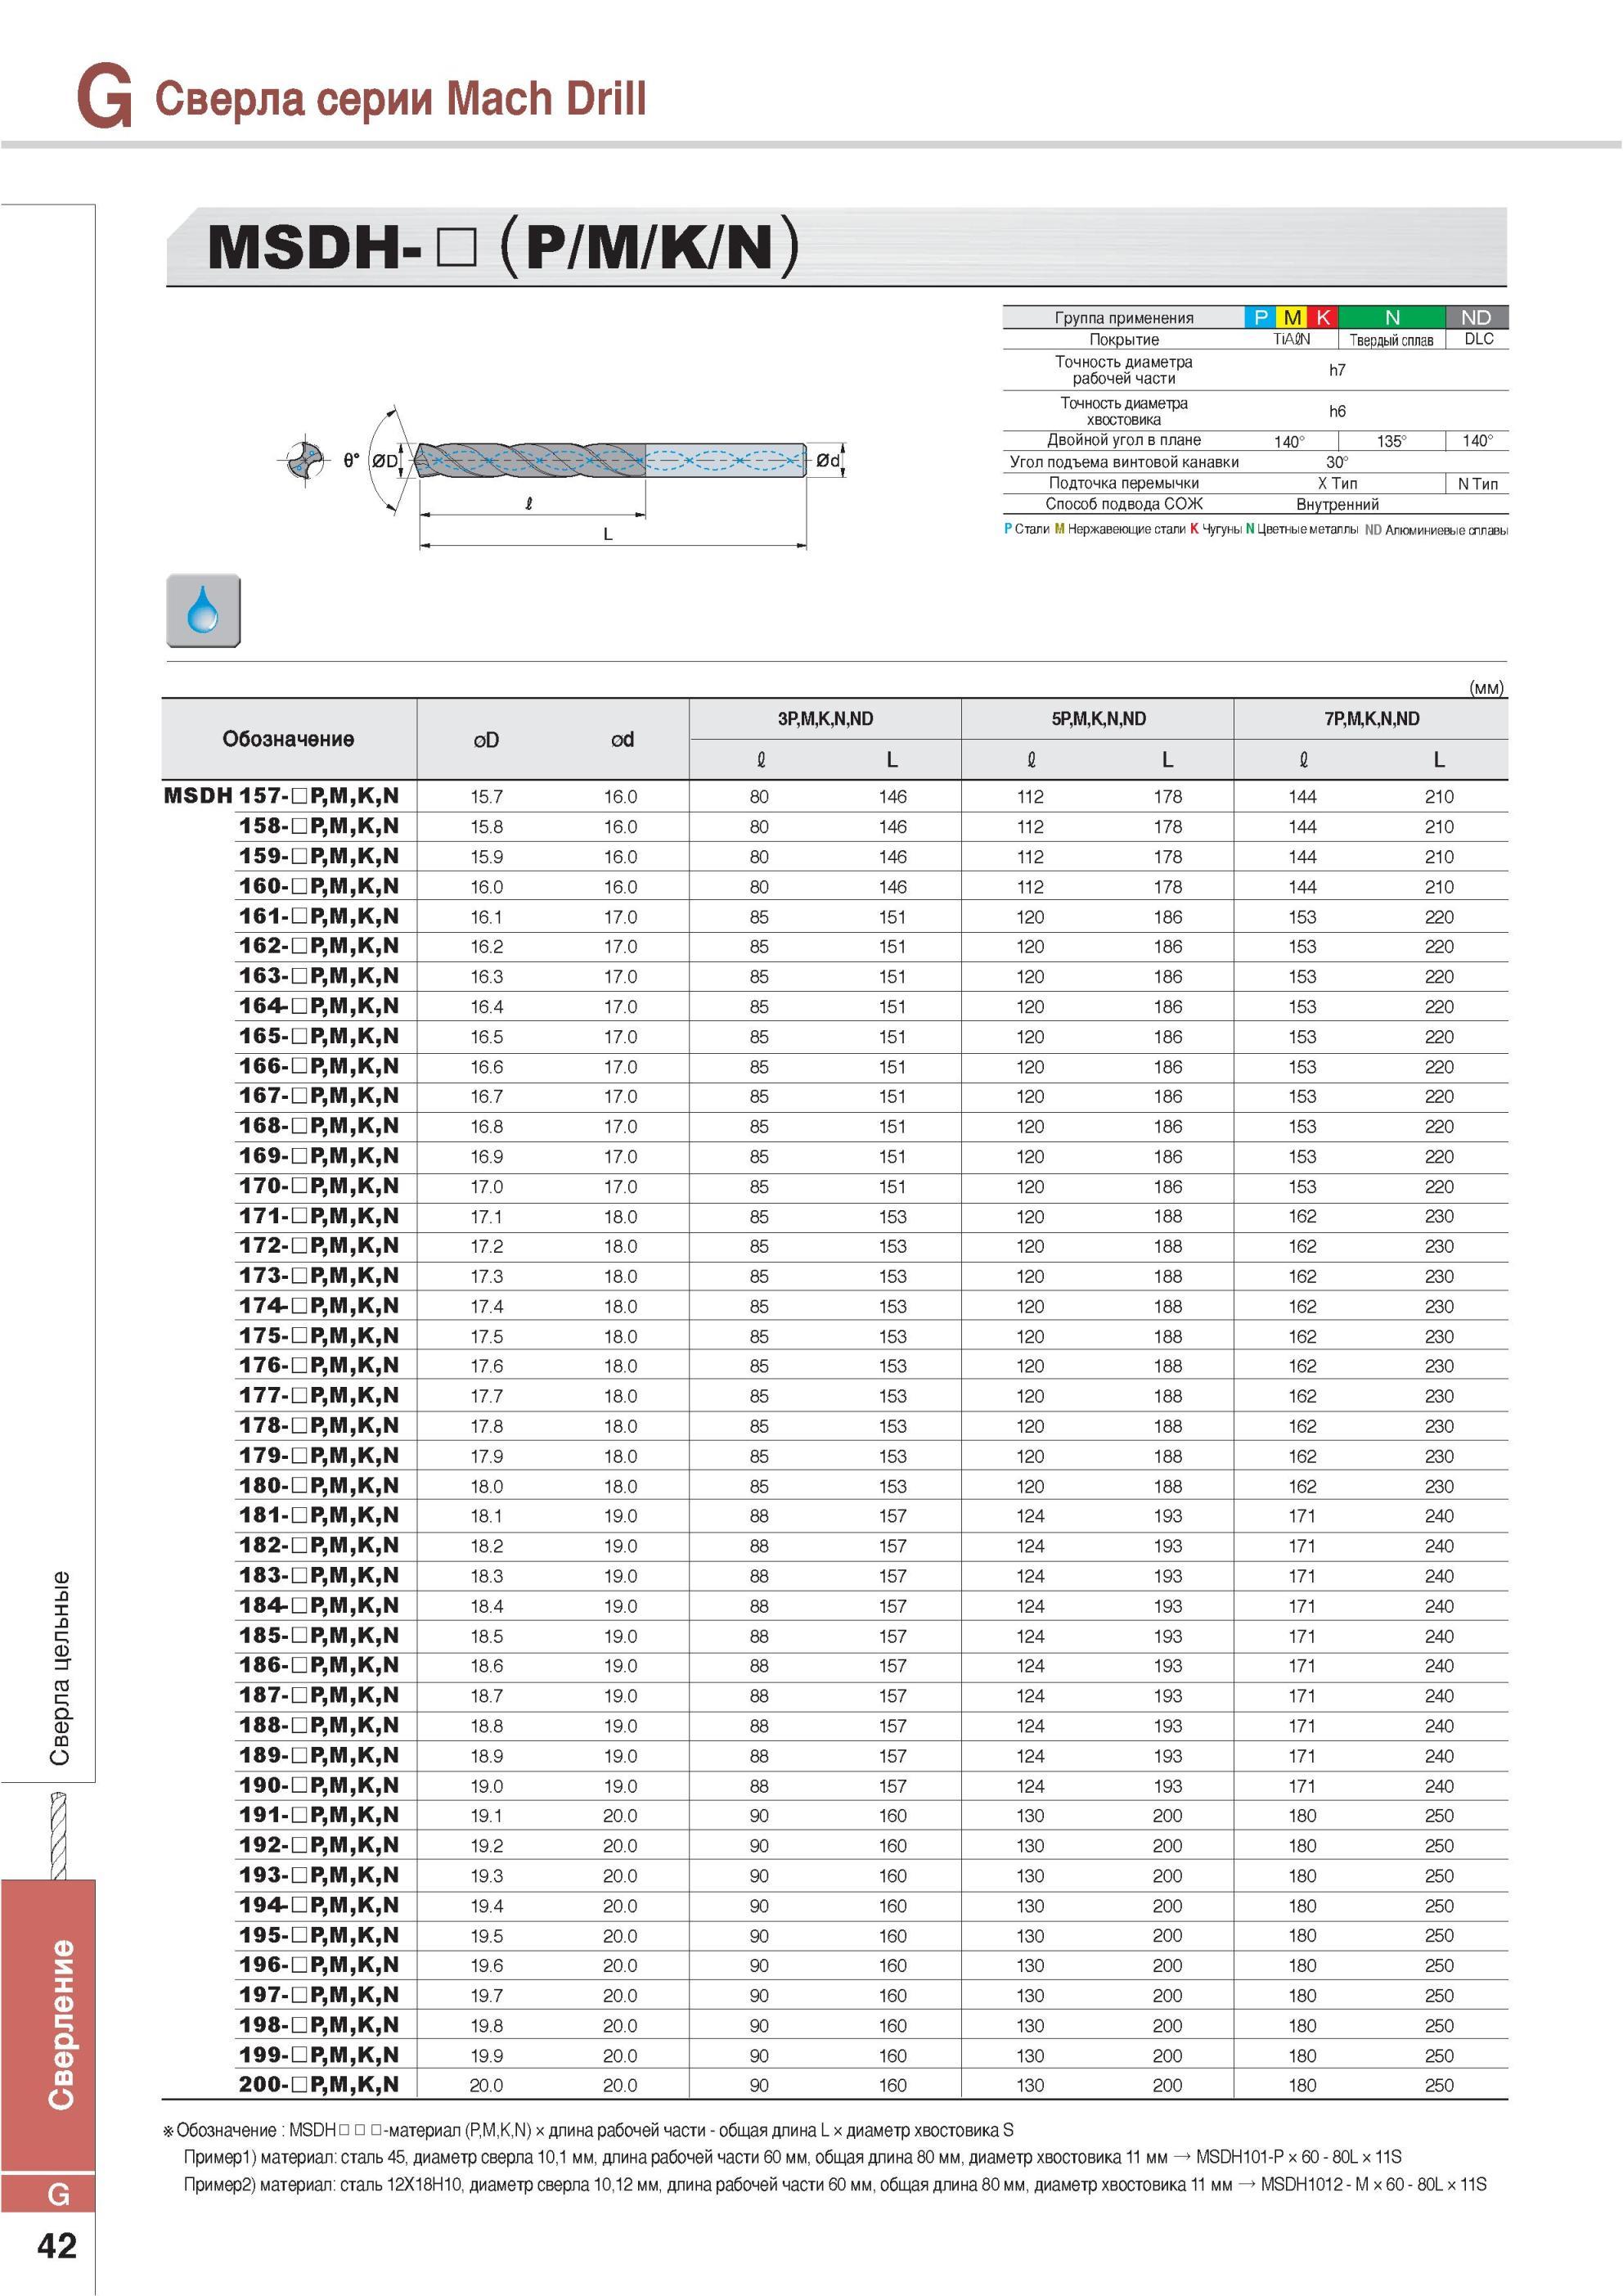Click the red "G" tab above the page number

[48, 2194]
